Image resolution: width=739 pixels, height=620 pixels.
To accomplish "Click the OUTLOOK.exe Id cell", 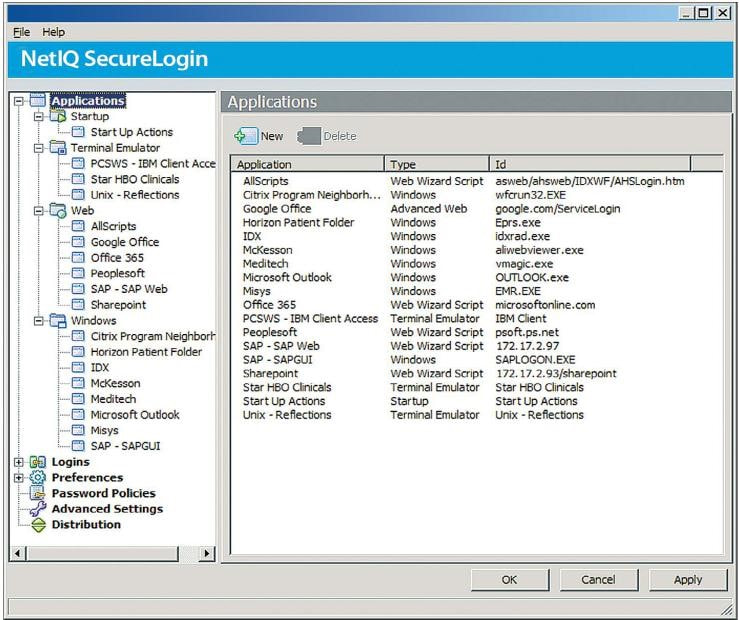I will [532, 277].
